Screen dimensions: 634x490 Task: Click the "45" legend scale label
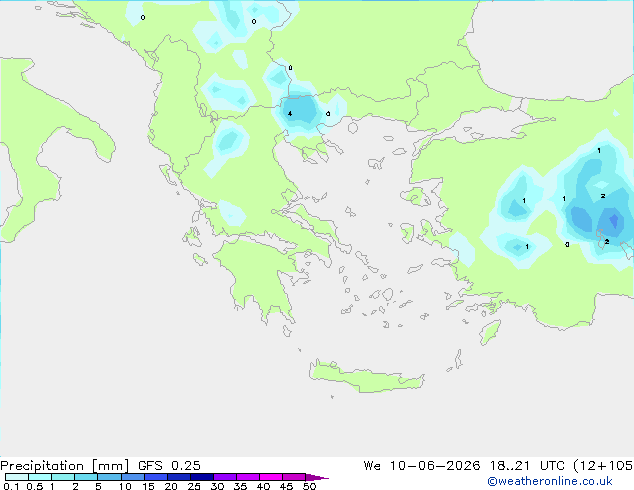tap(286, 486)
